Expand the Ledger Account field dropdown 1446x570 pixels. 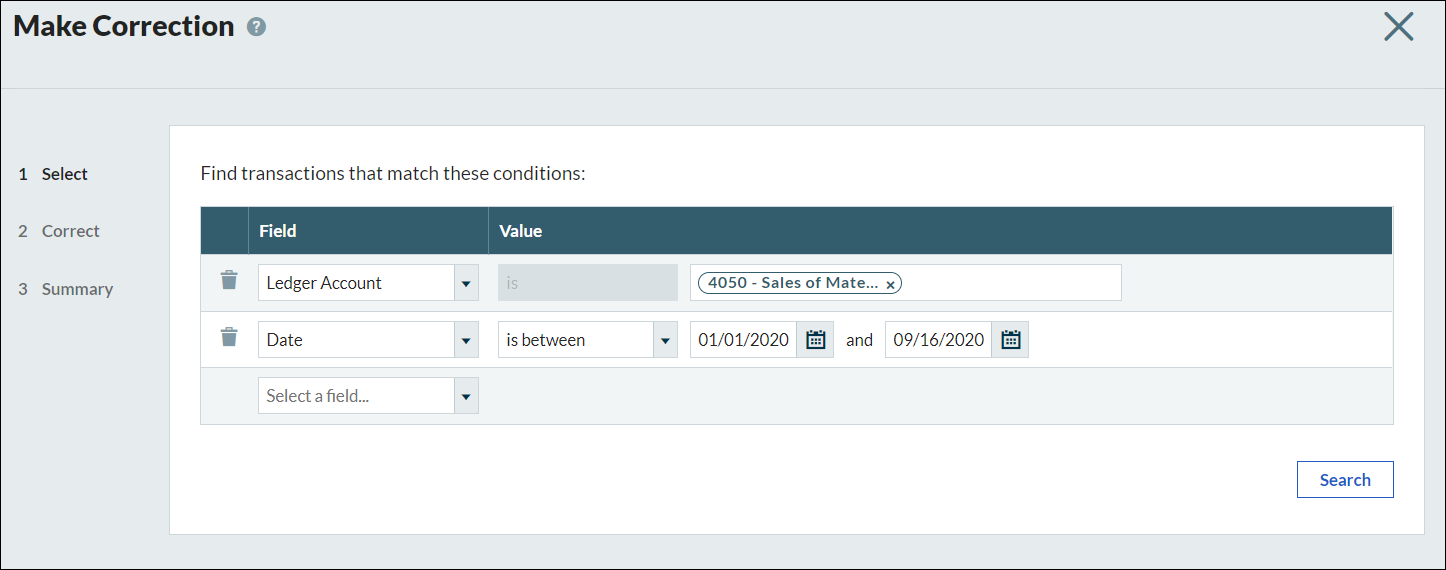(466, 283)
